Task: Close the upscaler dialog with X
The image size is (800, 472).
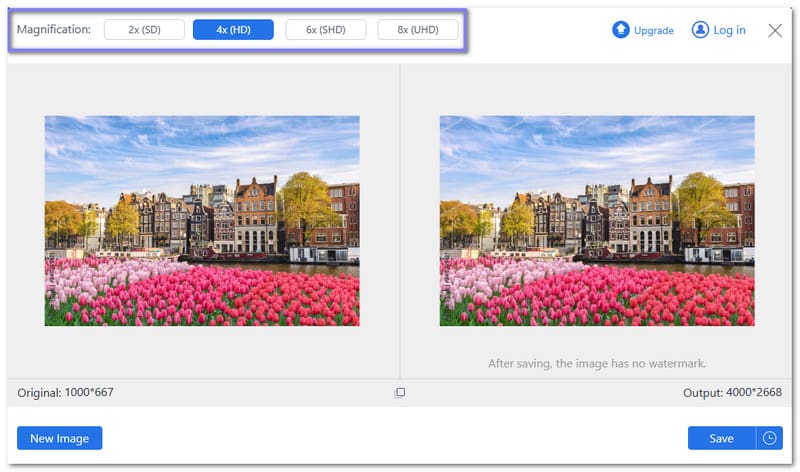Action: pos(775,30)
